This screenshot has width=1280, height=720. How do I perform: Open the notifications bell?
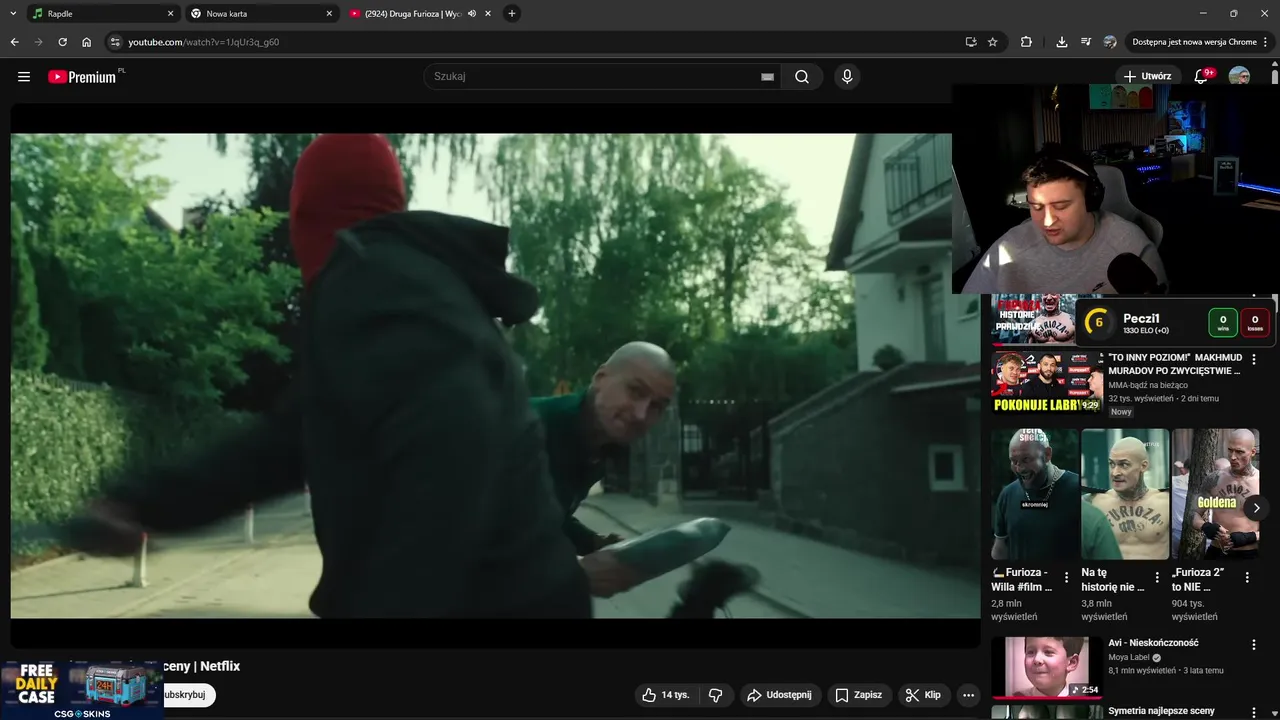(1202, 77)
